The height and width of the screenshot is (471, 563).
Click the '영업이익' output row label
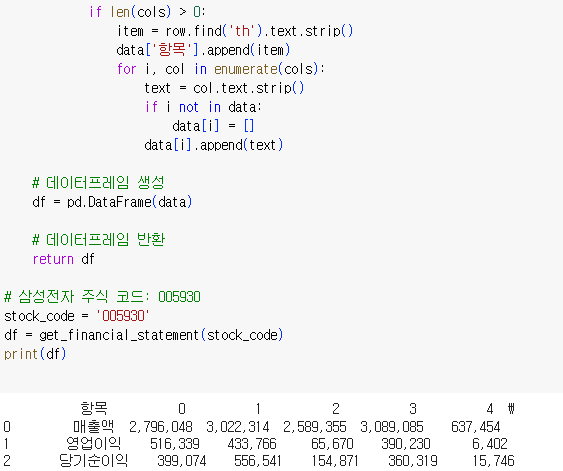[94, 443]
